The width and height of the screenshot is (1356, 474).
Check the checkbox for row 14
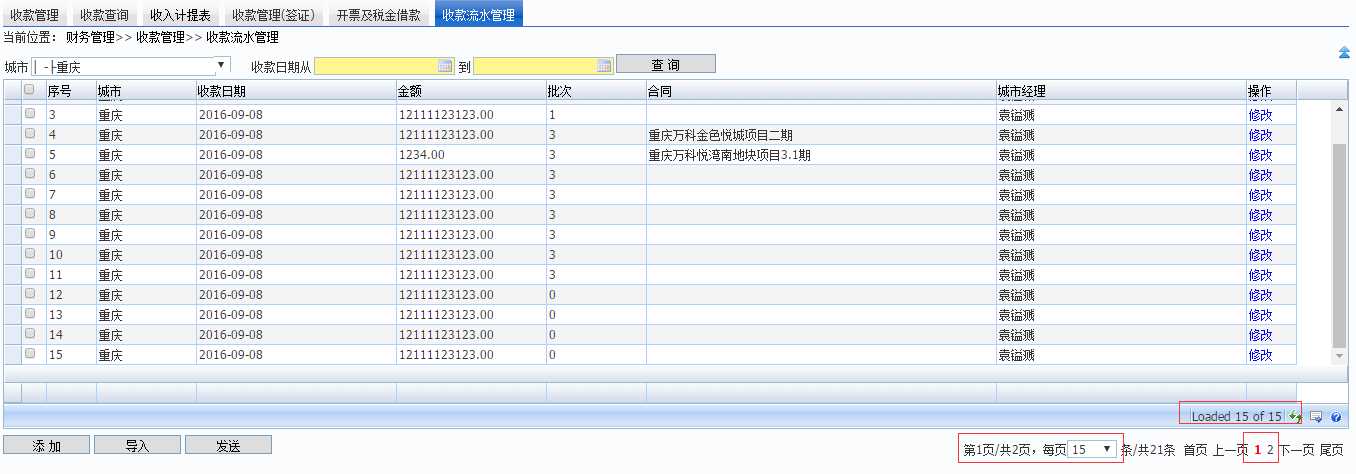pyautogui.click(x=30, y=333)
